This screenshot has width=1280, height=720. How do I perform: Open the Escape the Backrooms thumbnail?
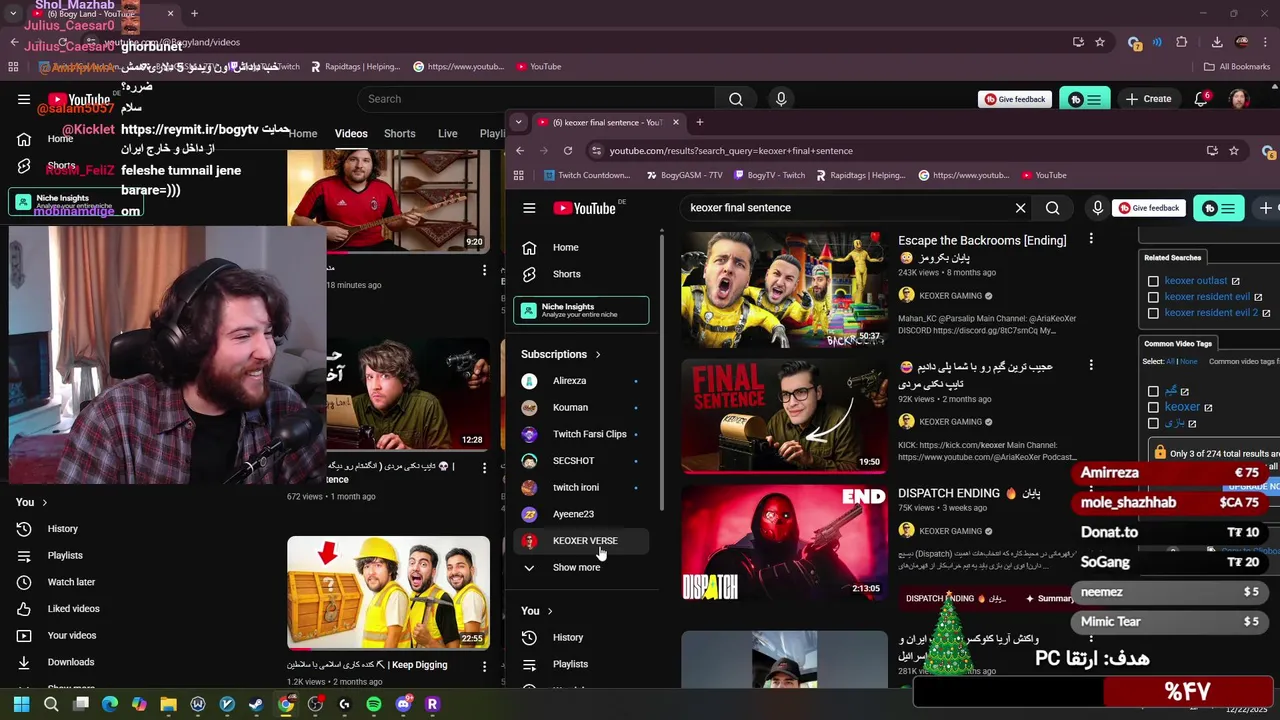coord(784,290)
